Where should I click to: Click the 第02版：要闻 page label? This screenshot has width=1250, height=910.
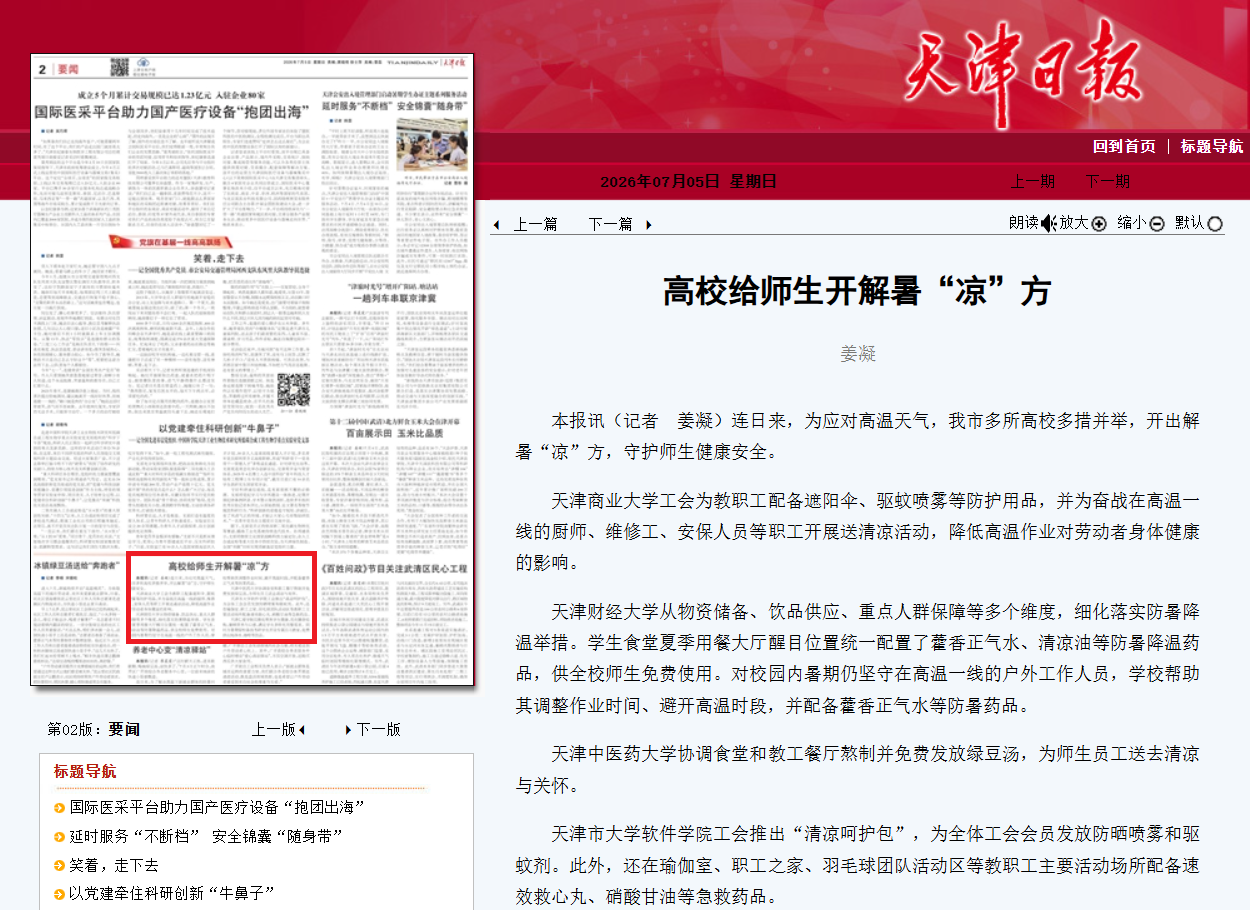(x=94, y=730)
